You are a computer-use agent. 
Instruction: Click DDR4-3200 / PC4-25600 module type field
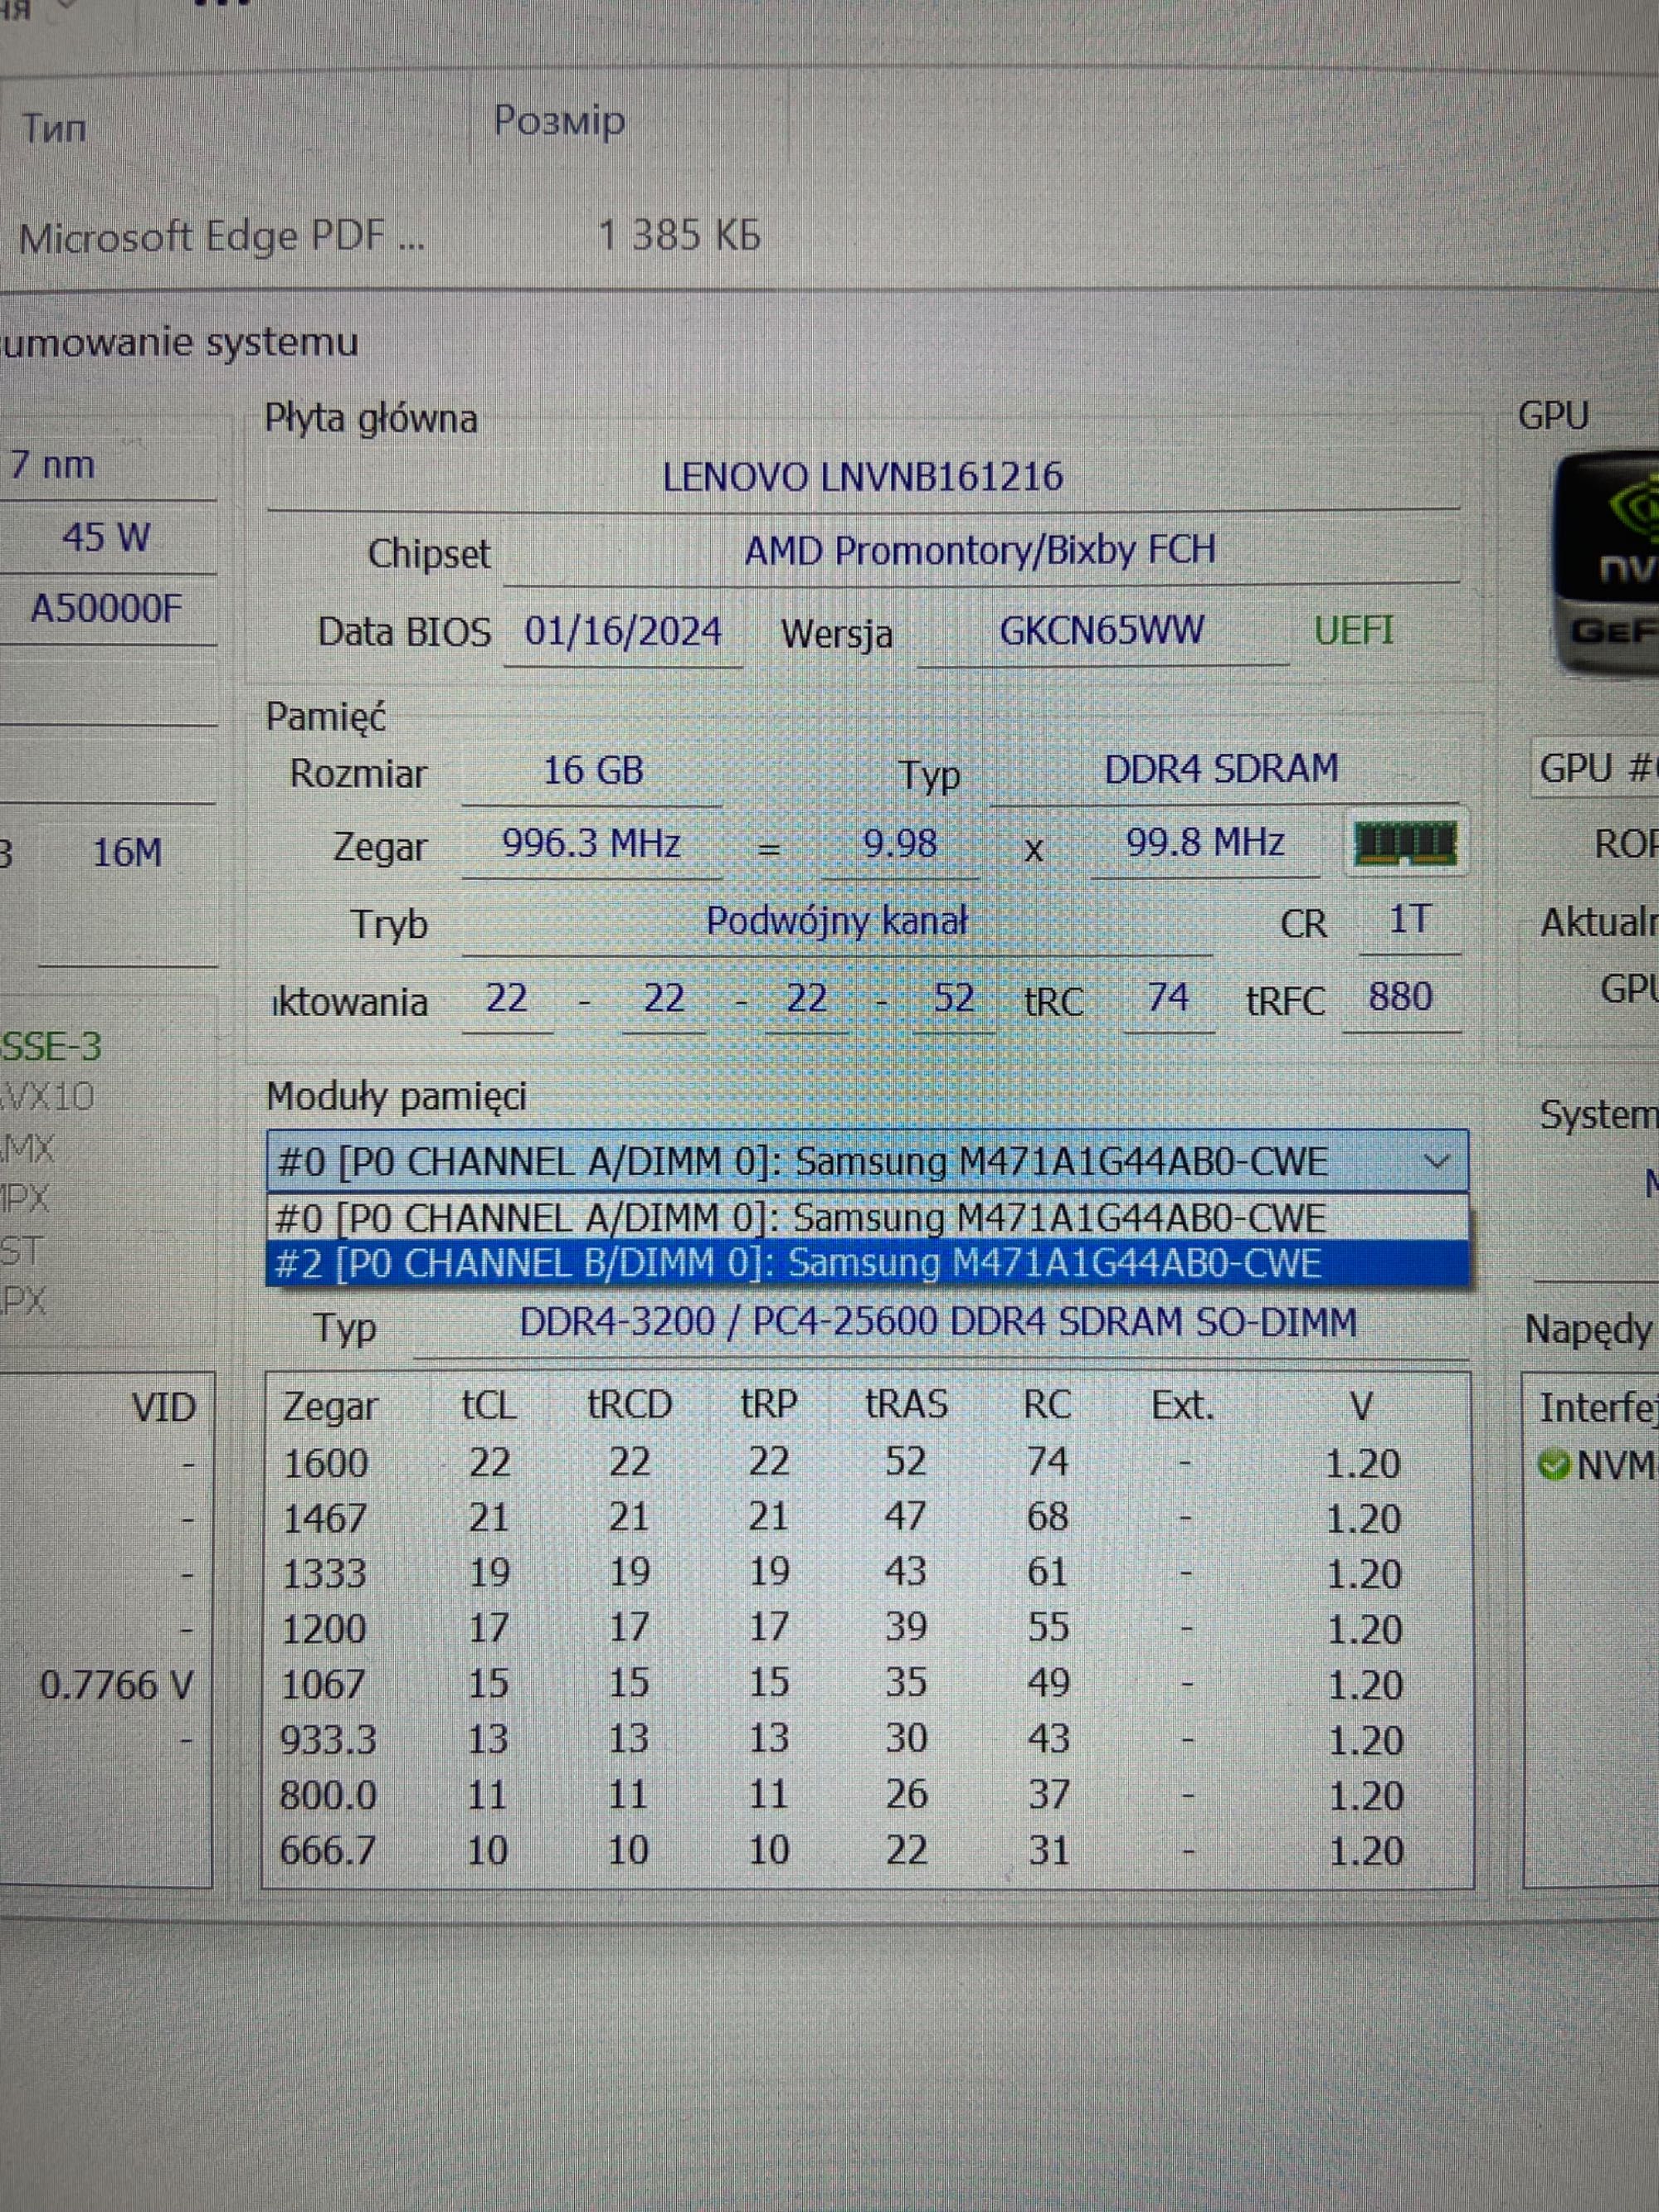click(939, 1323)
